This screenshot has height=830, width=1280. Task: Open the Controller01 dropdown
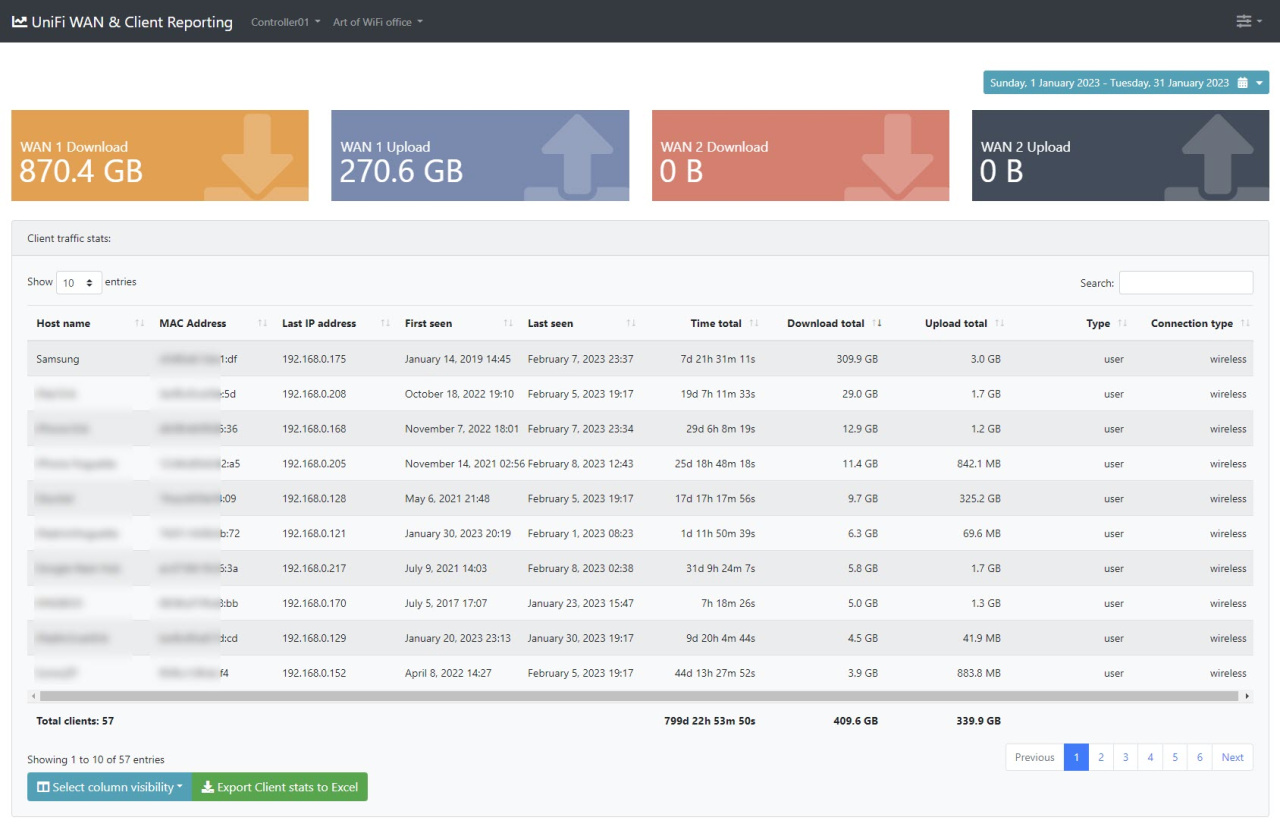285,22
